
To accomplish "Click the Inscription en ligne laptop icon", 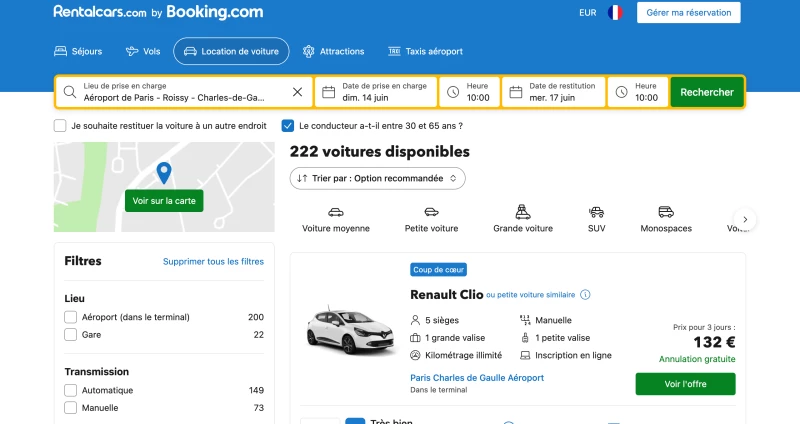I will (x=525, y=355).
